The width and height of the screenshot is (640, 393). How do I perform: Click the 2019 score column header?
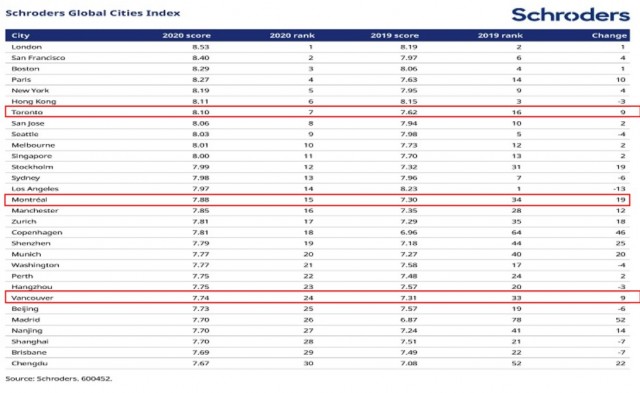pyautogui.click(x=394, y=36)
